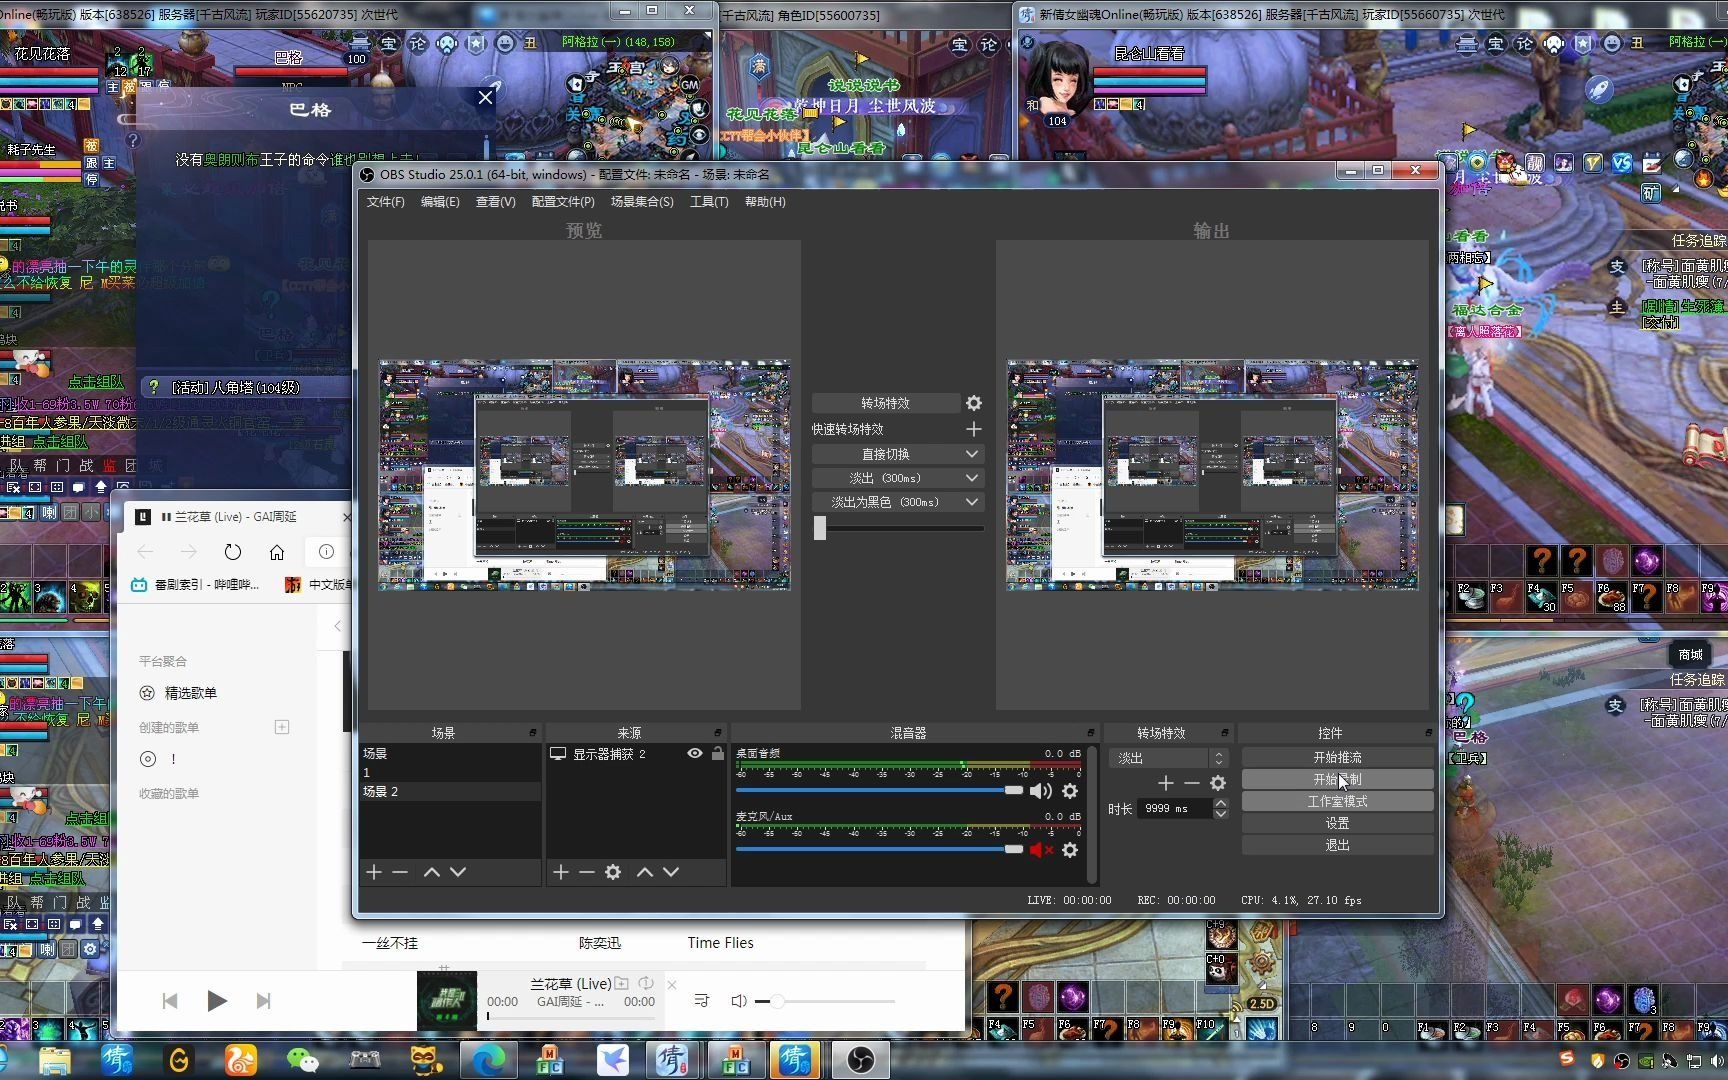
Task: Click 退出 to exit OBS
Action: [x=1337, y=845]
